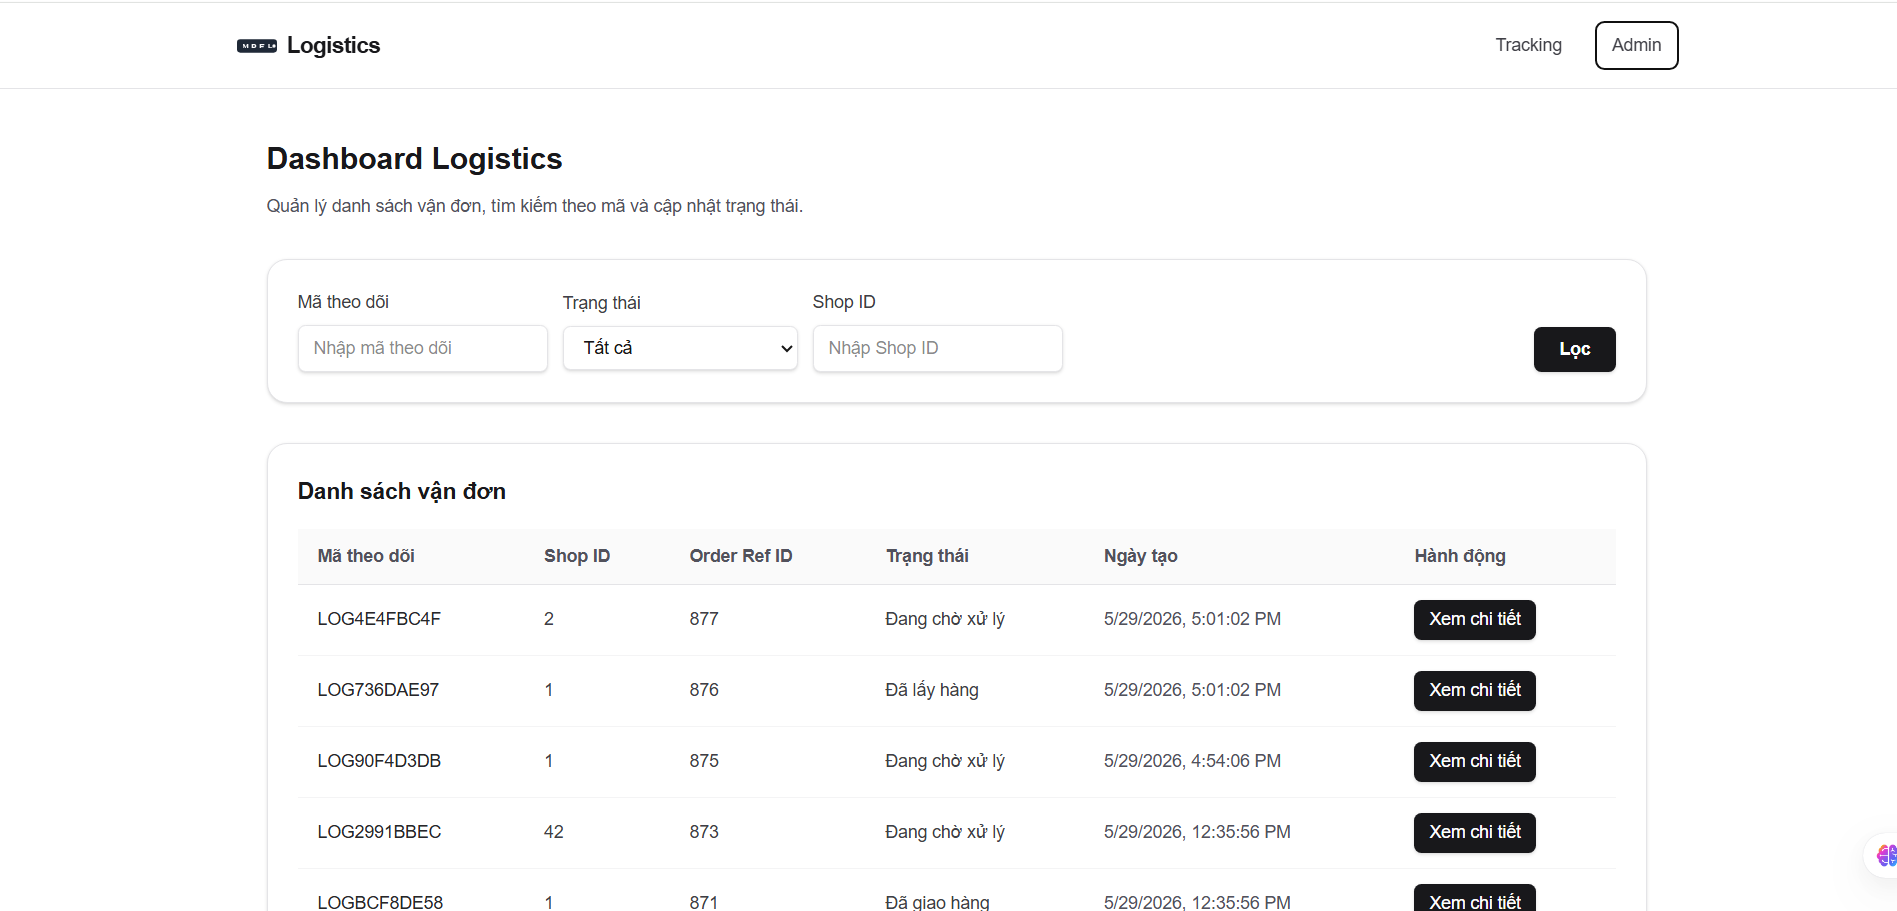Click the Trạng thái column header

click(927, 556)
